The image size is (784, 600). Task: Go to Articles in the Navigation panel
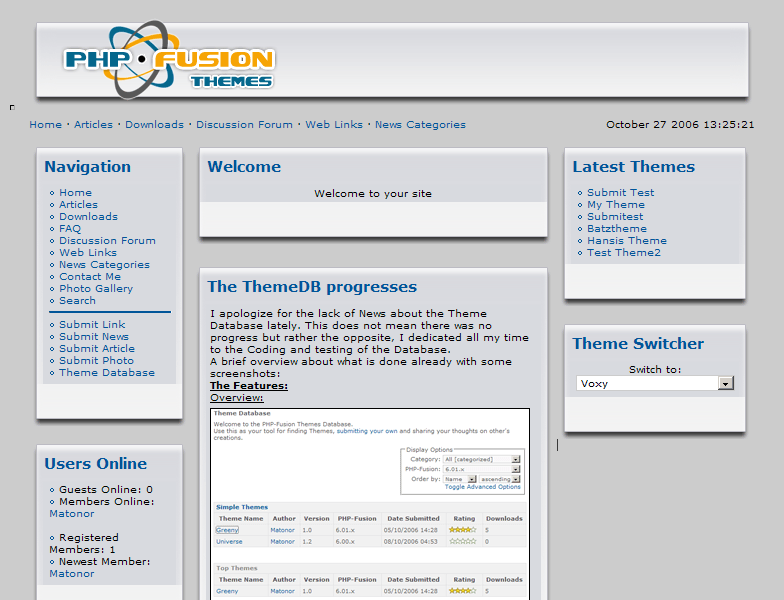point(78,204)
